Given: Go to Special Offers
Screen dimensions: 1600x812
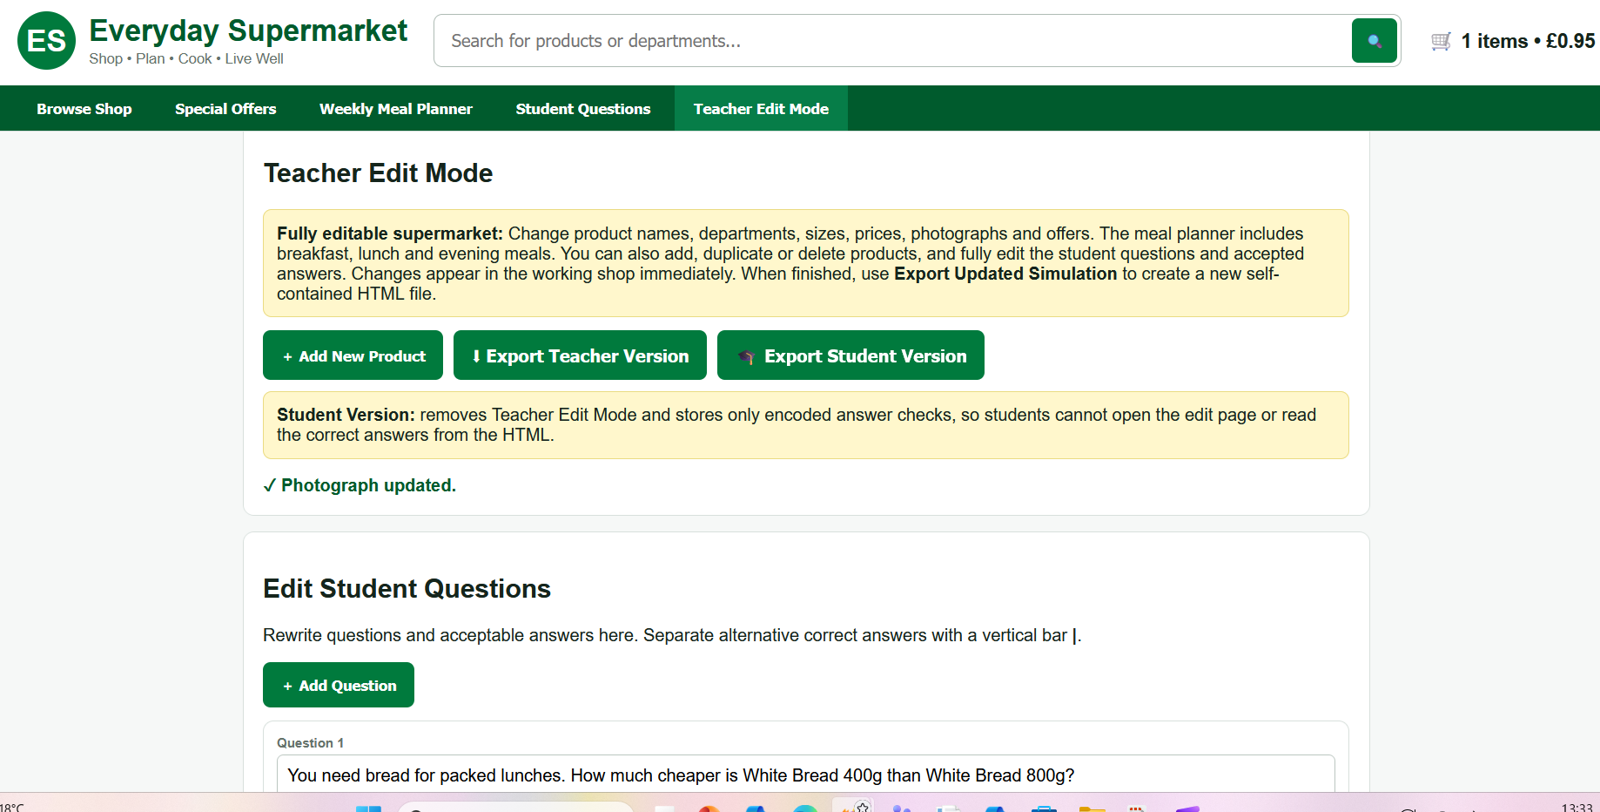Looking at the screenshot, I should coord(225,109).
